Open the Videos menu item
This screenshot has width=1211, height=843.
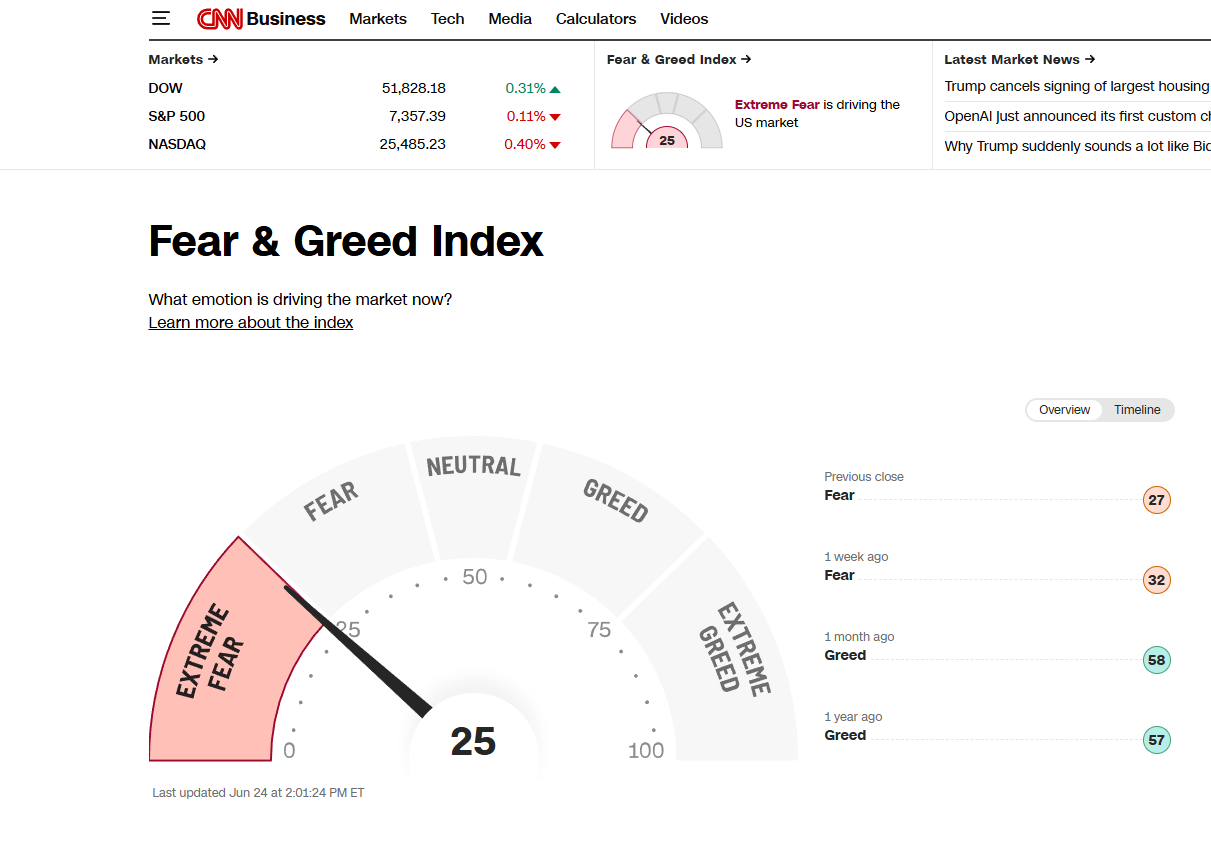pos(684,19)
